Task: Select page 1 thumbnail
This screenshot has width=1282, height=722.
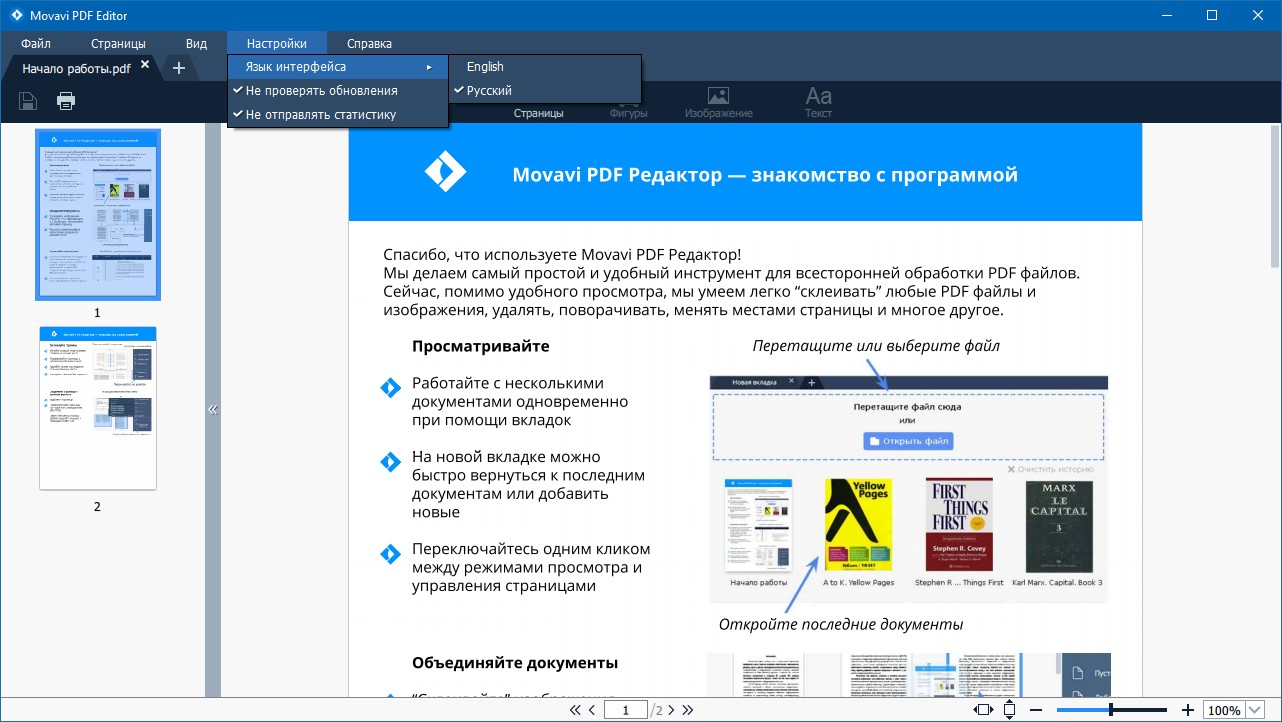Action: 97,214
